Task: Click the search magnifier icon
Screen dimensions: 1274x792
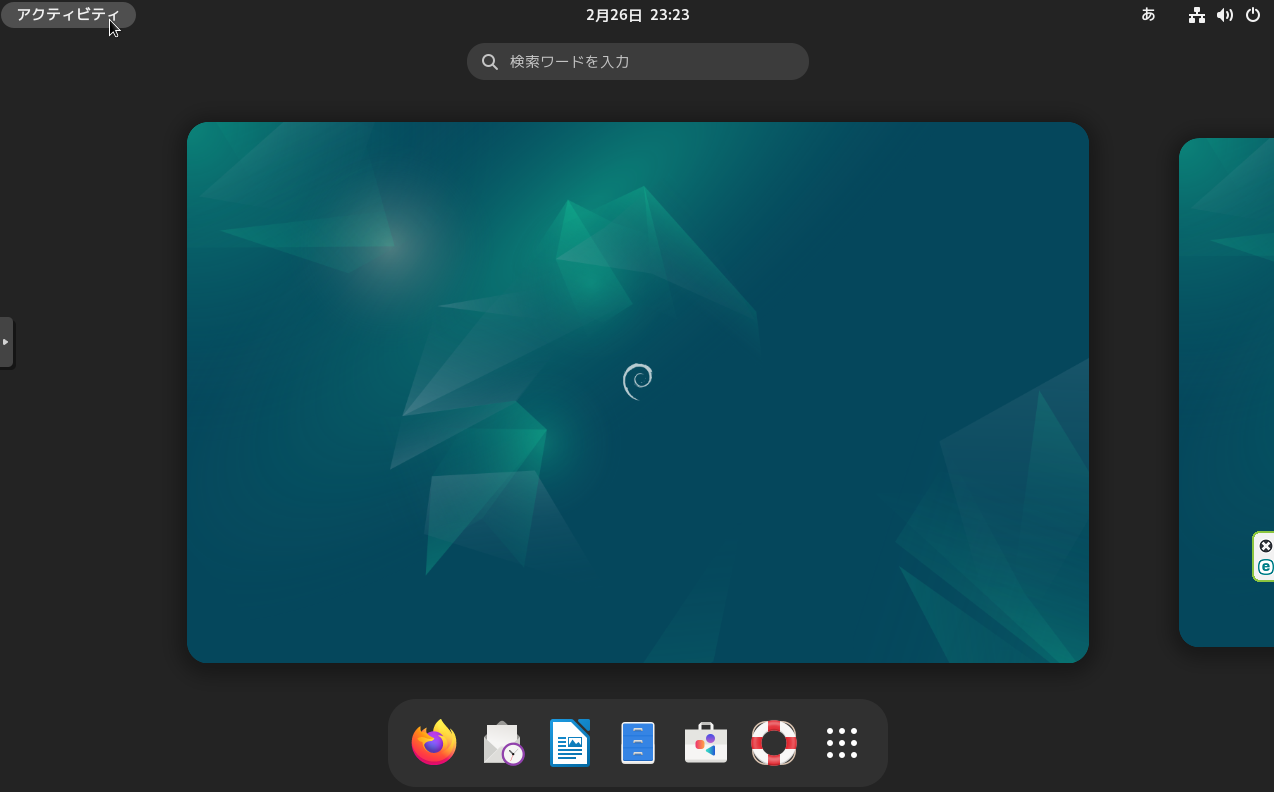Action: pyautogui.click(x=490, y=62)
